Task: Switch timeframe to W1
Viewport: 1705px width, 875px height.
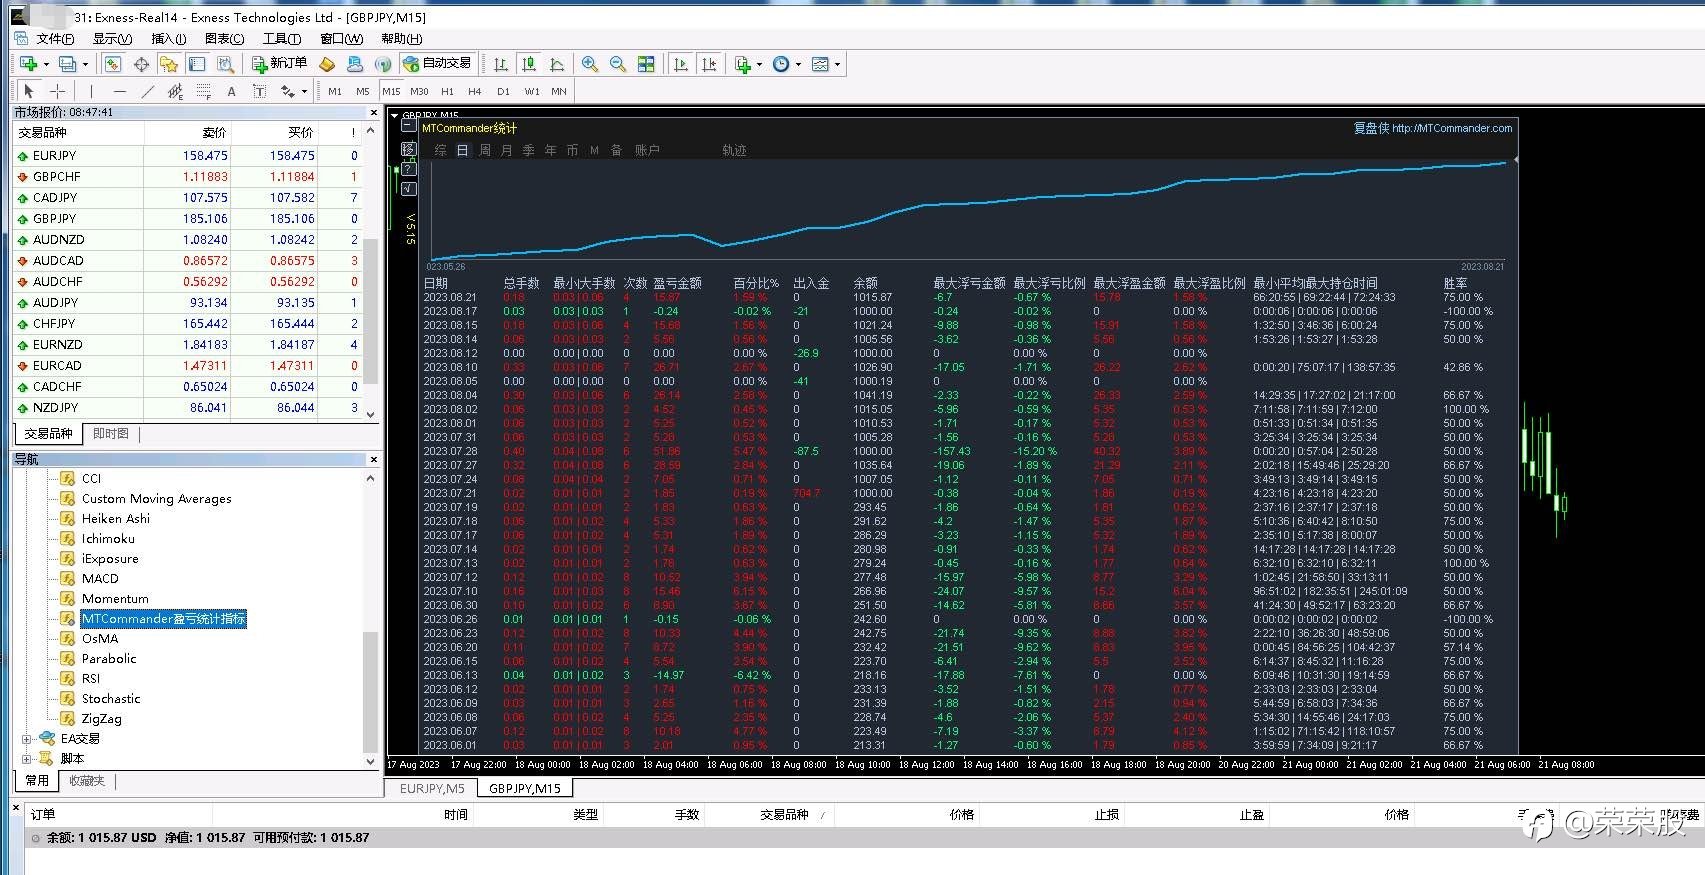Action: [532, 91]
